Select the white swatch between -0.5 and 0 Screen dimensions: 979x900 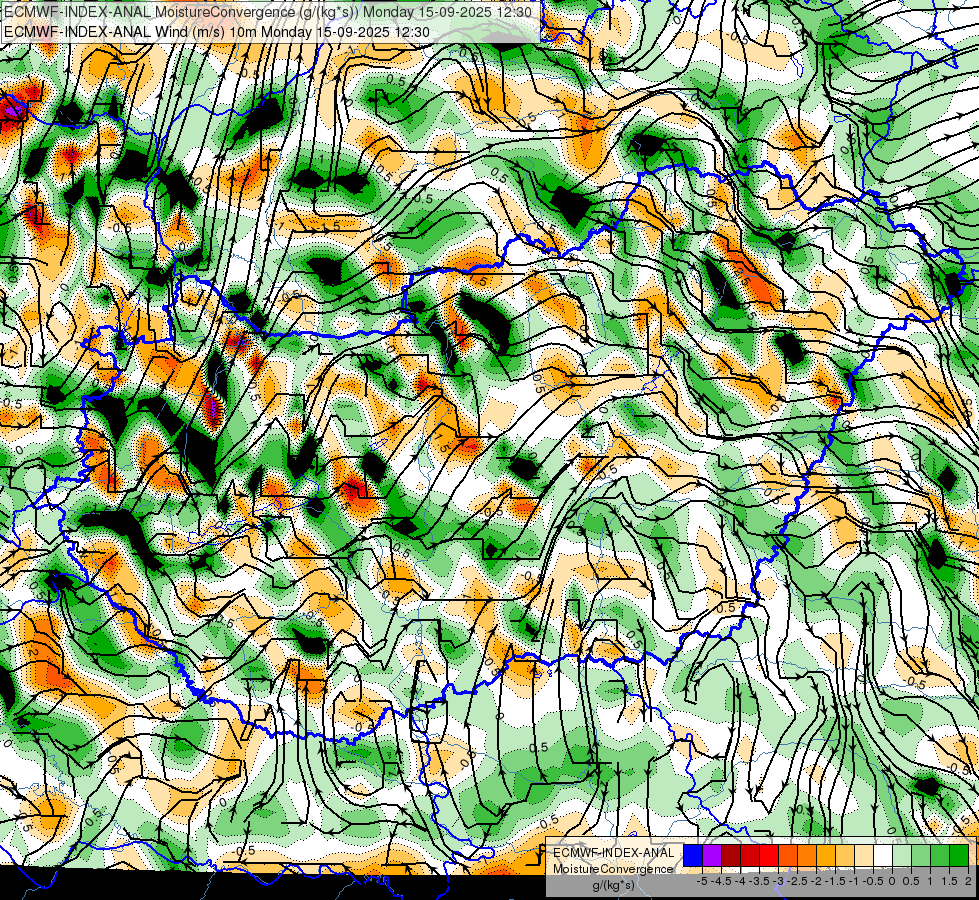[883, 856]
